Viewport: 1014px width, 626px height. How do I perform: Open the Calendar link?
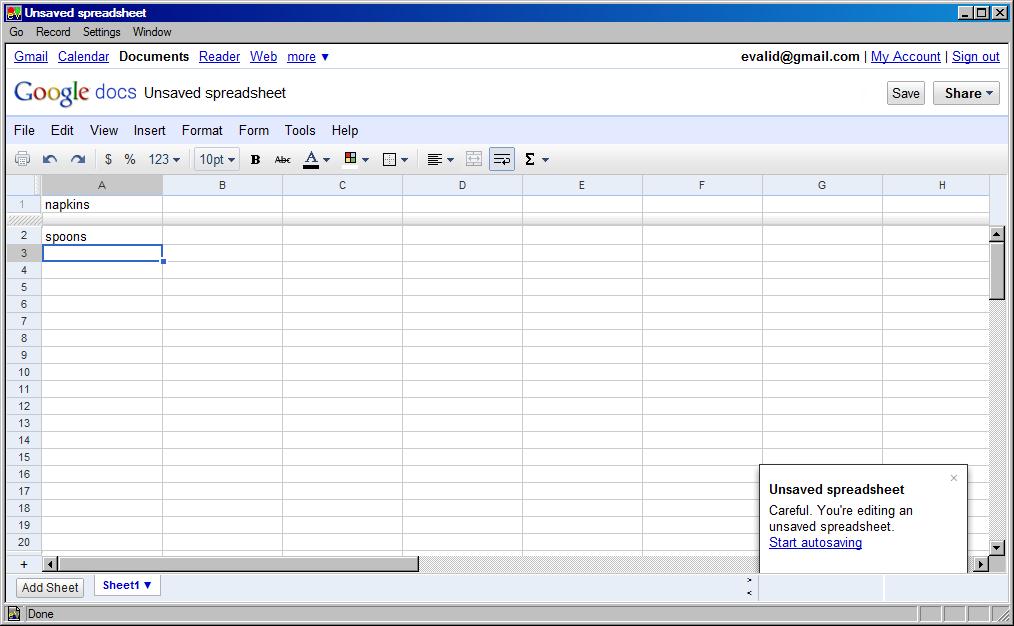(83, 57)
